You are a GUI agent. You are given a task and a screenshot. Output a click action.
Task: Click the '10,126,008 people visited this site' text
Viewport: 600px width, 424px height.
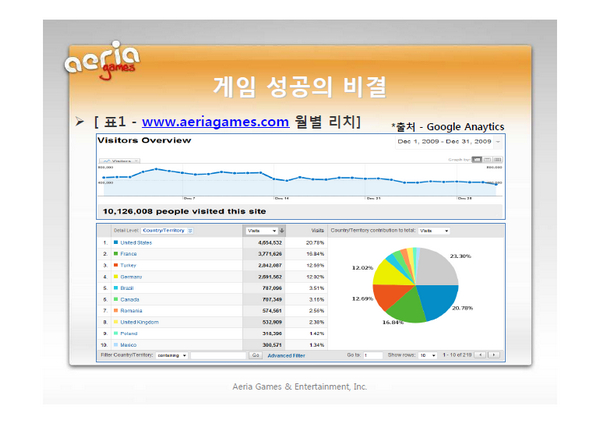coord(184,211)
